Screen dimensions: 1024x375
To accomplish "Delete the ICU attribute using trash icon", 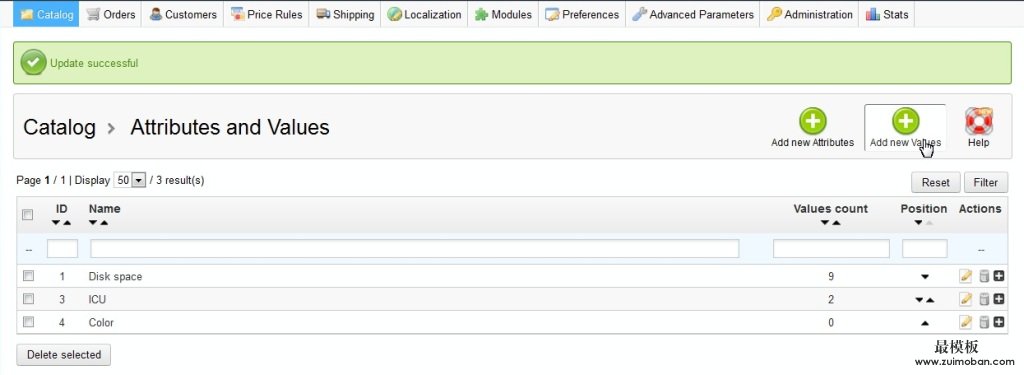I will pyautogui.click(x=984, y=299).
